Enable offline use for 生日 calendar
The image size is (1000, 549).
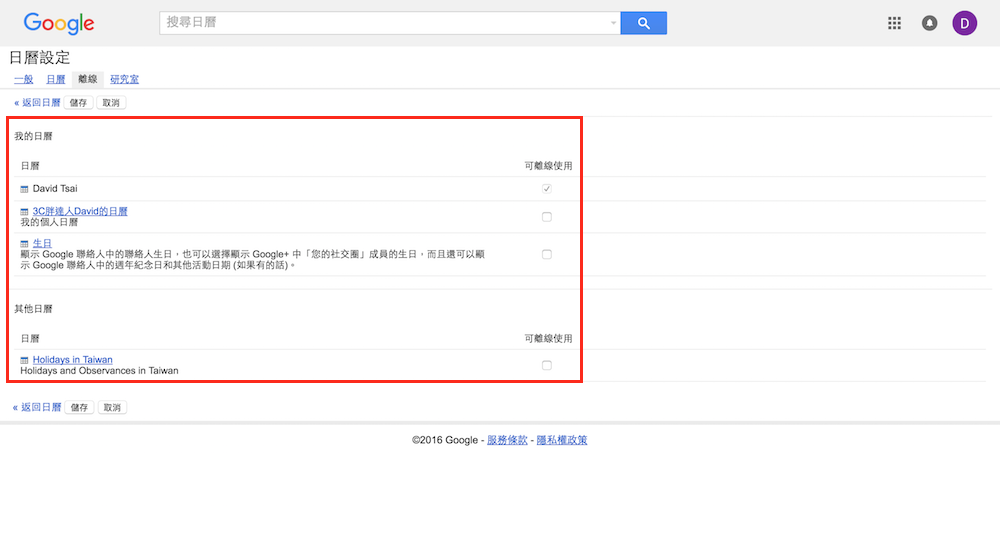click(547, 254)
